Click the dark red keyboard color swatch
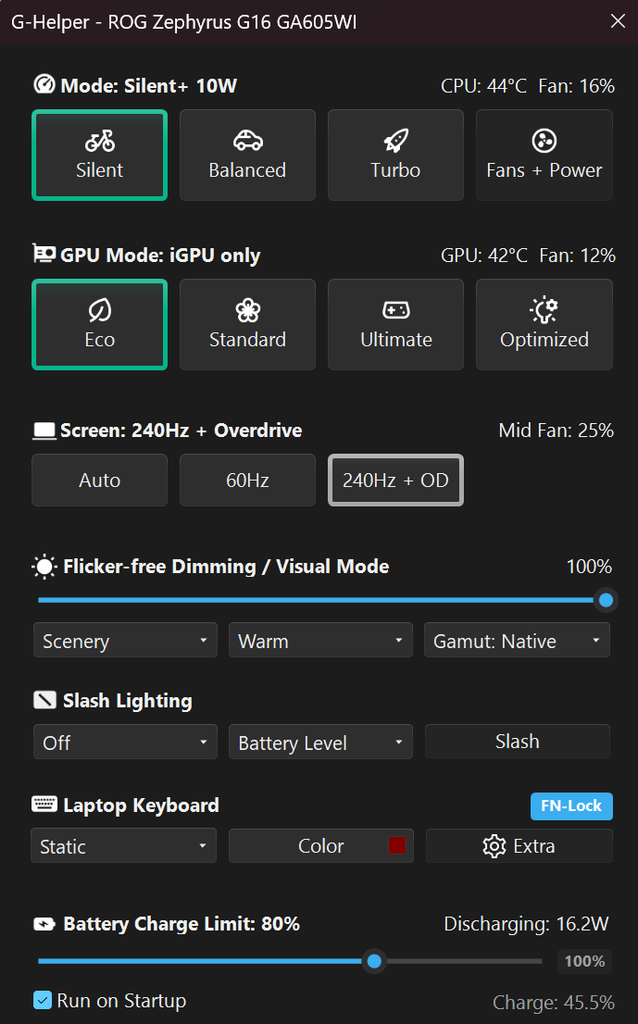This screenshot has width=638, height=1024. coord(397,845)
